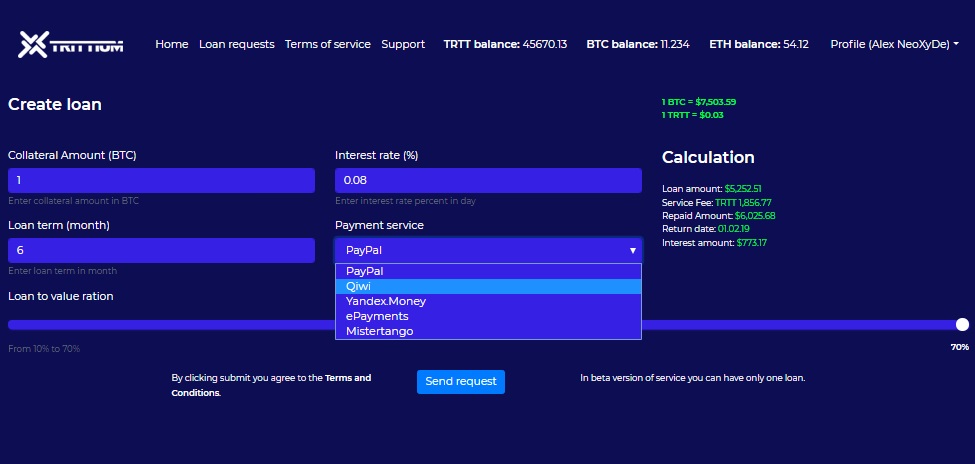Click the TRTT balance value
Screen dimensions: 975x464
tap(545, 44)
